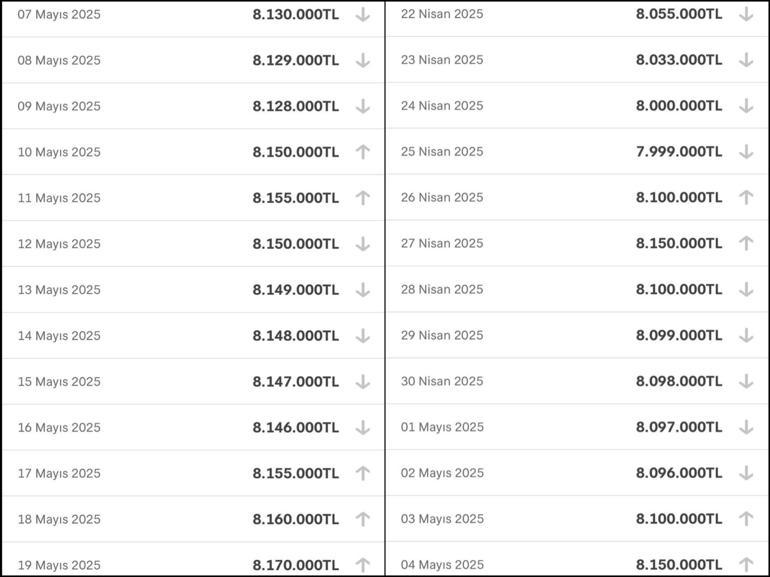The image size is (770, 577).
Task: Click the down arrow for 02 Mayıs 2025
Action: [746, 473]
